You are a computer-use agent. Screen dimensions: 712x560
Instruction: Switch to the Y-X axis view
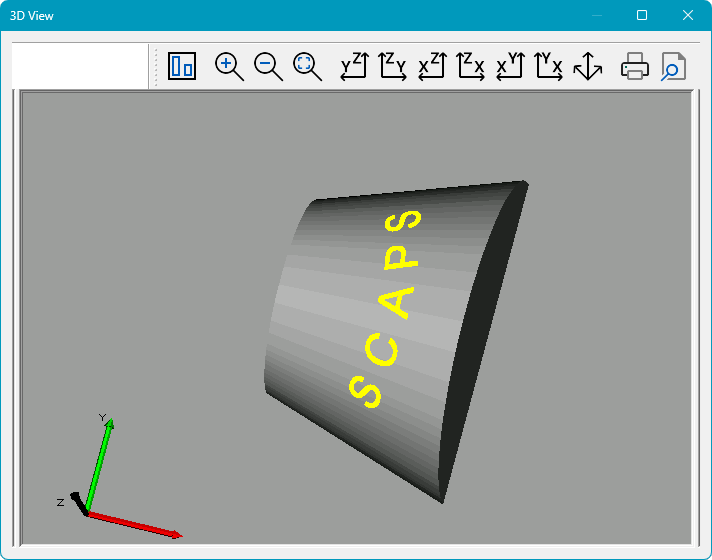[549, 66]
